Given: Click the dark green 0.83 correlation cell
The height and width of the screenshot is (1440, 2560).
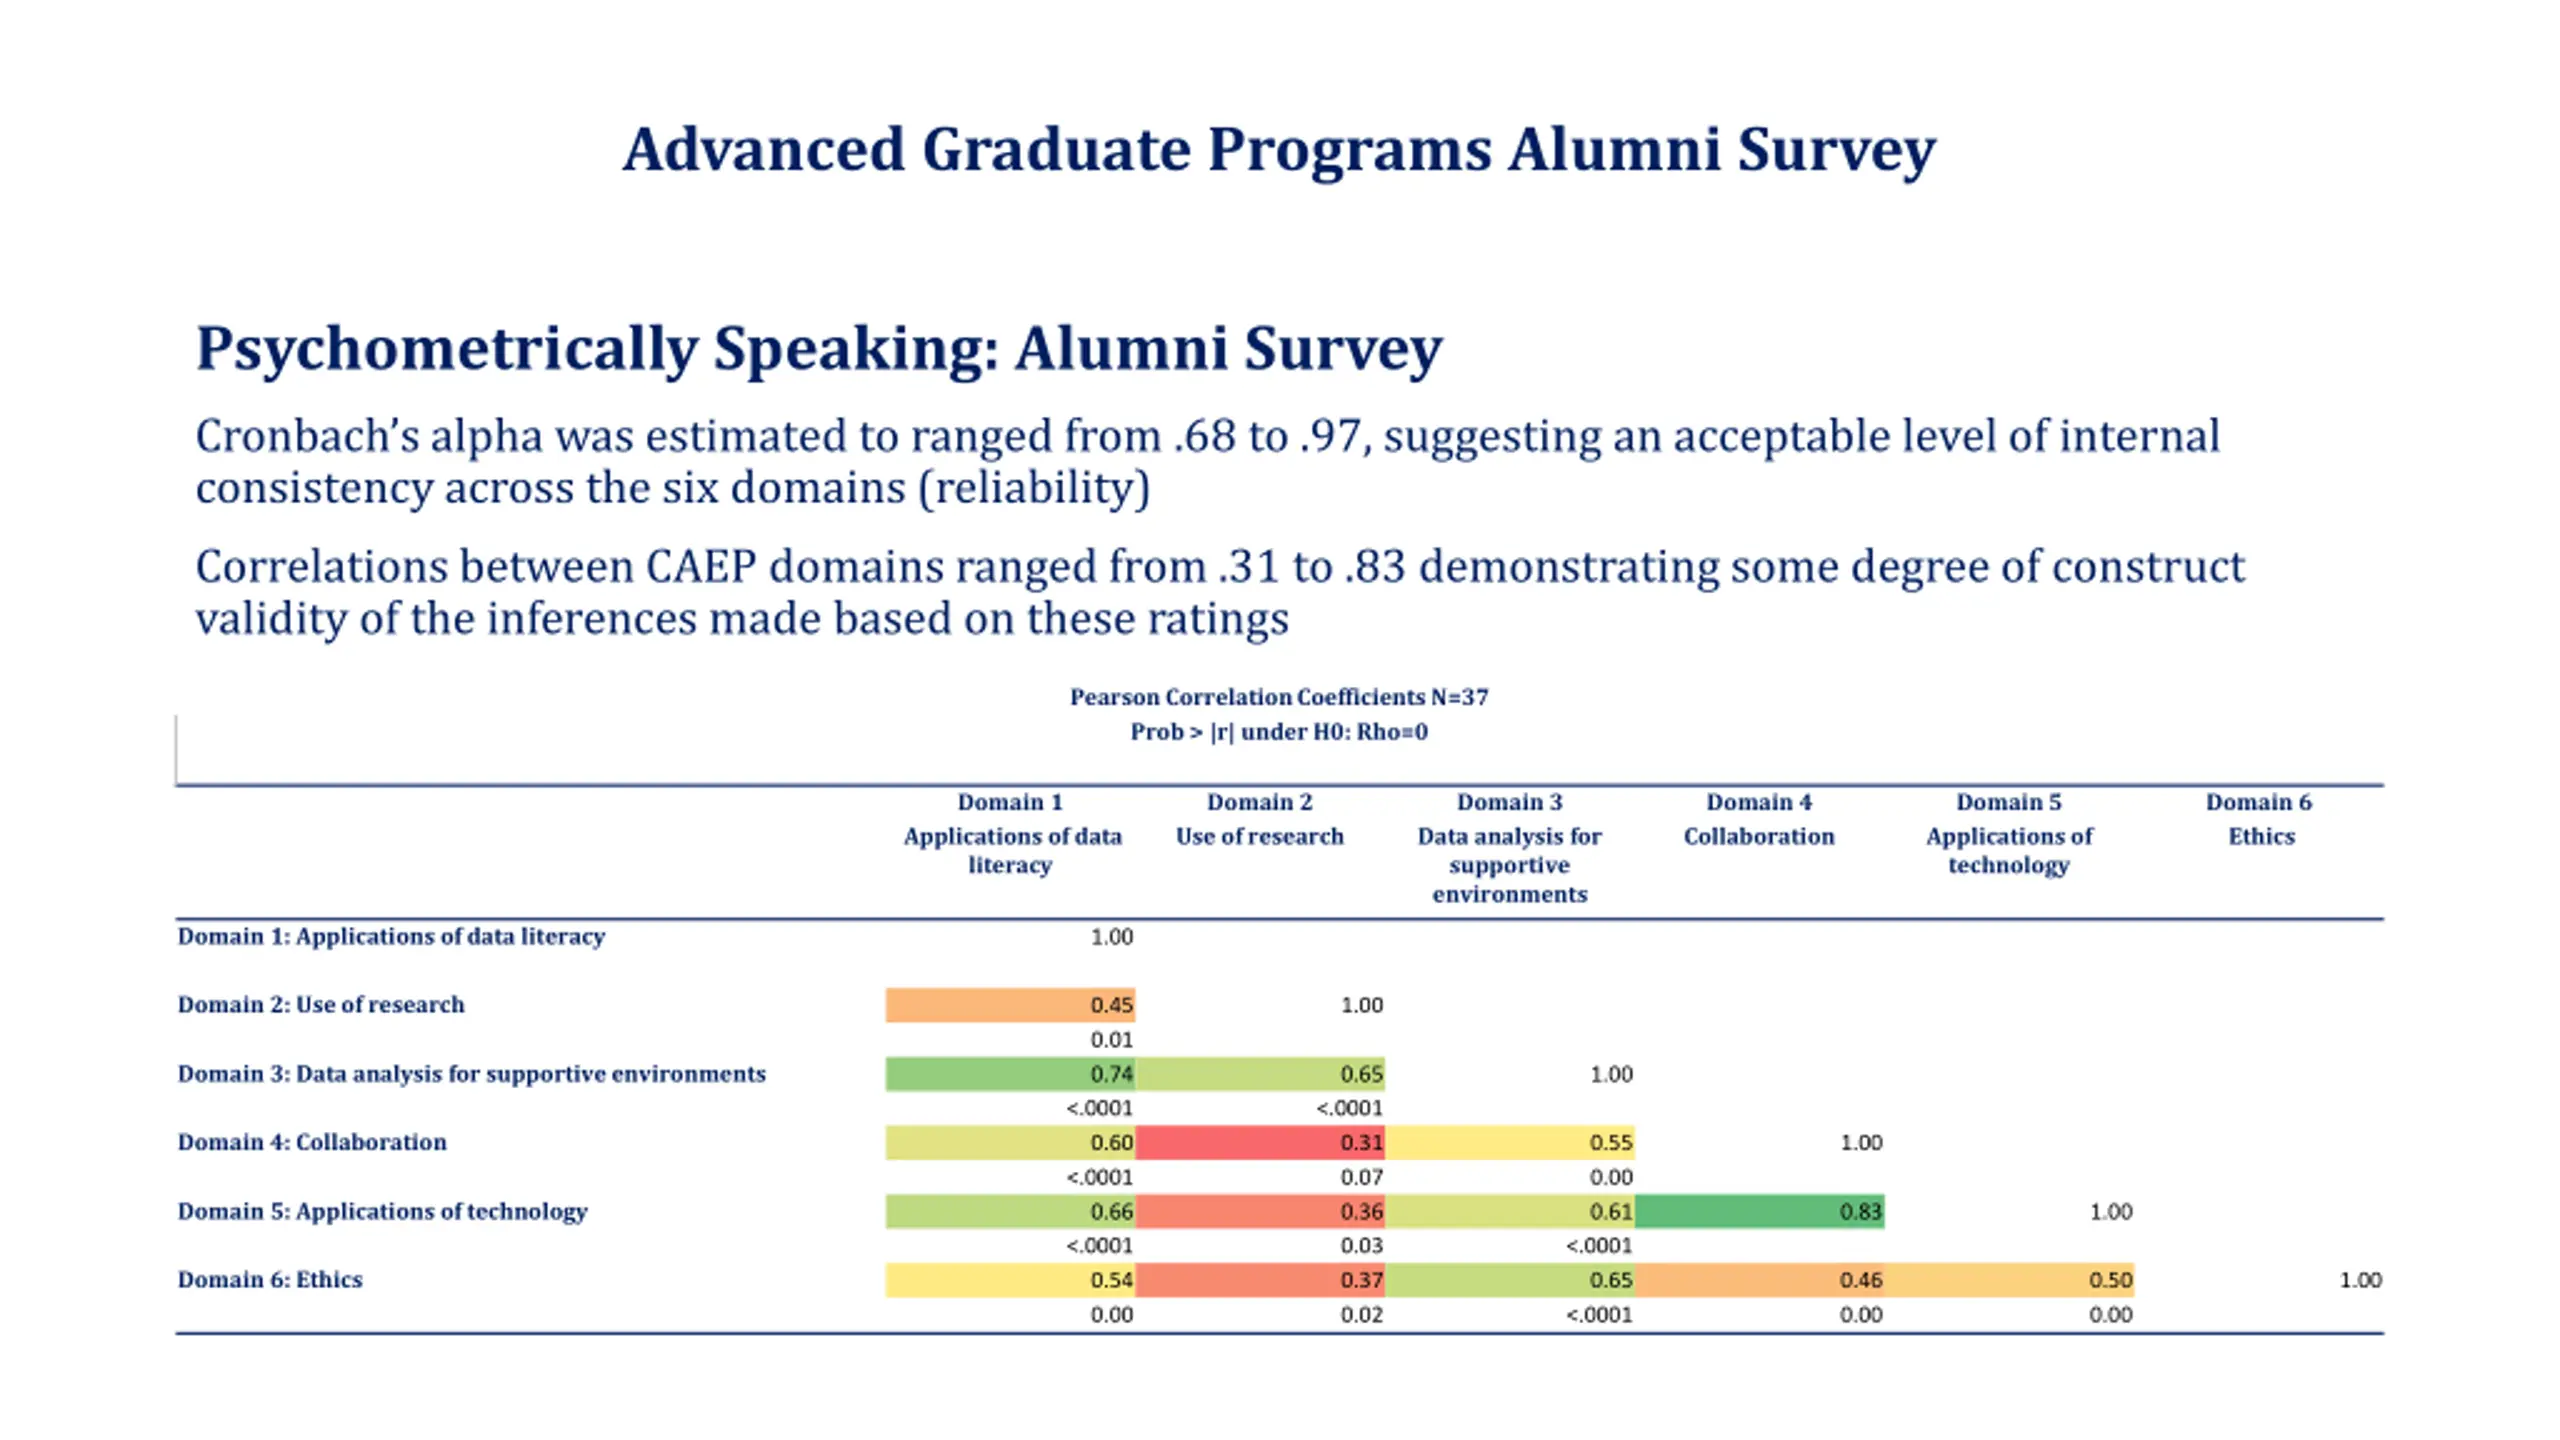Looking at the screenshot, I should (x=1760, y=1211).
